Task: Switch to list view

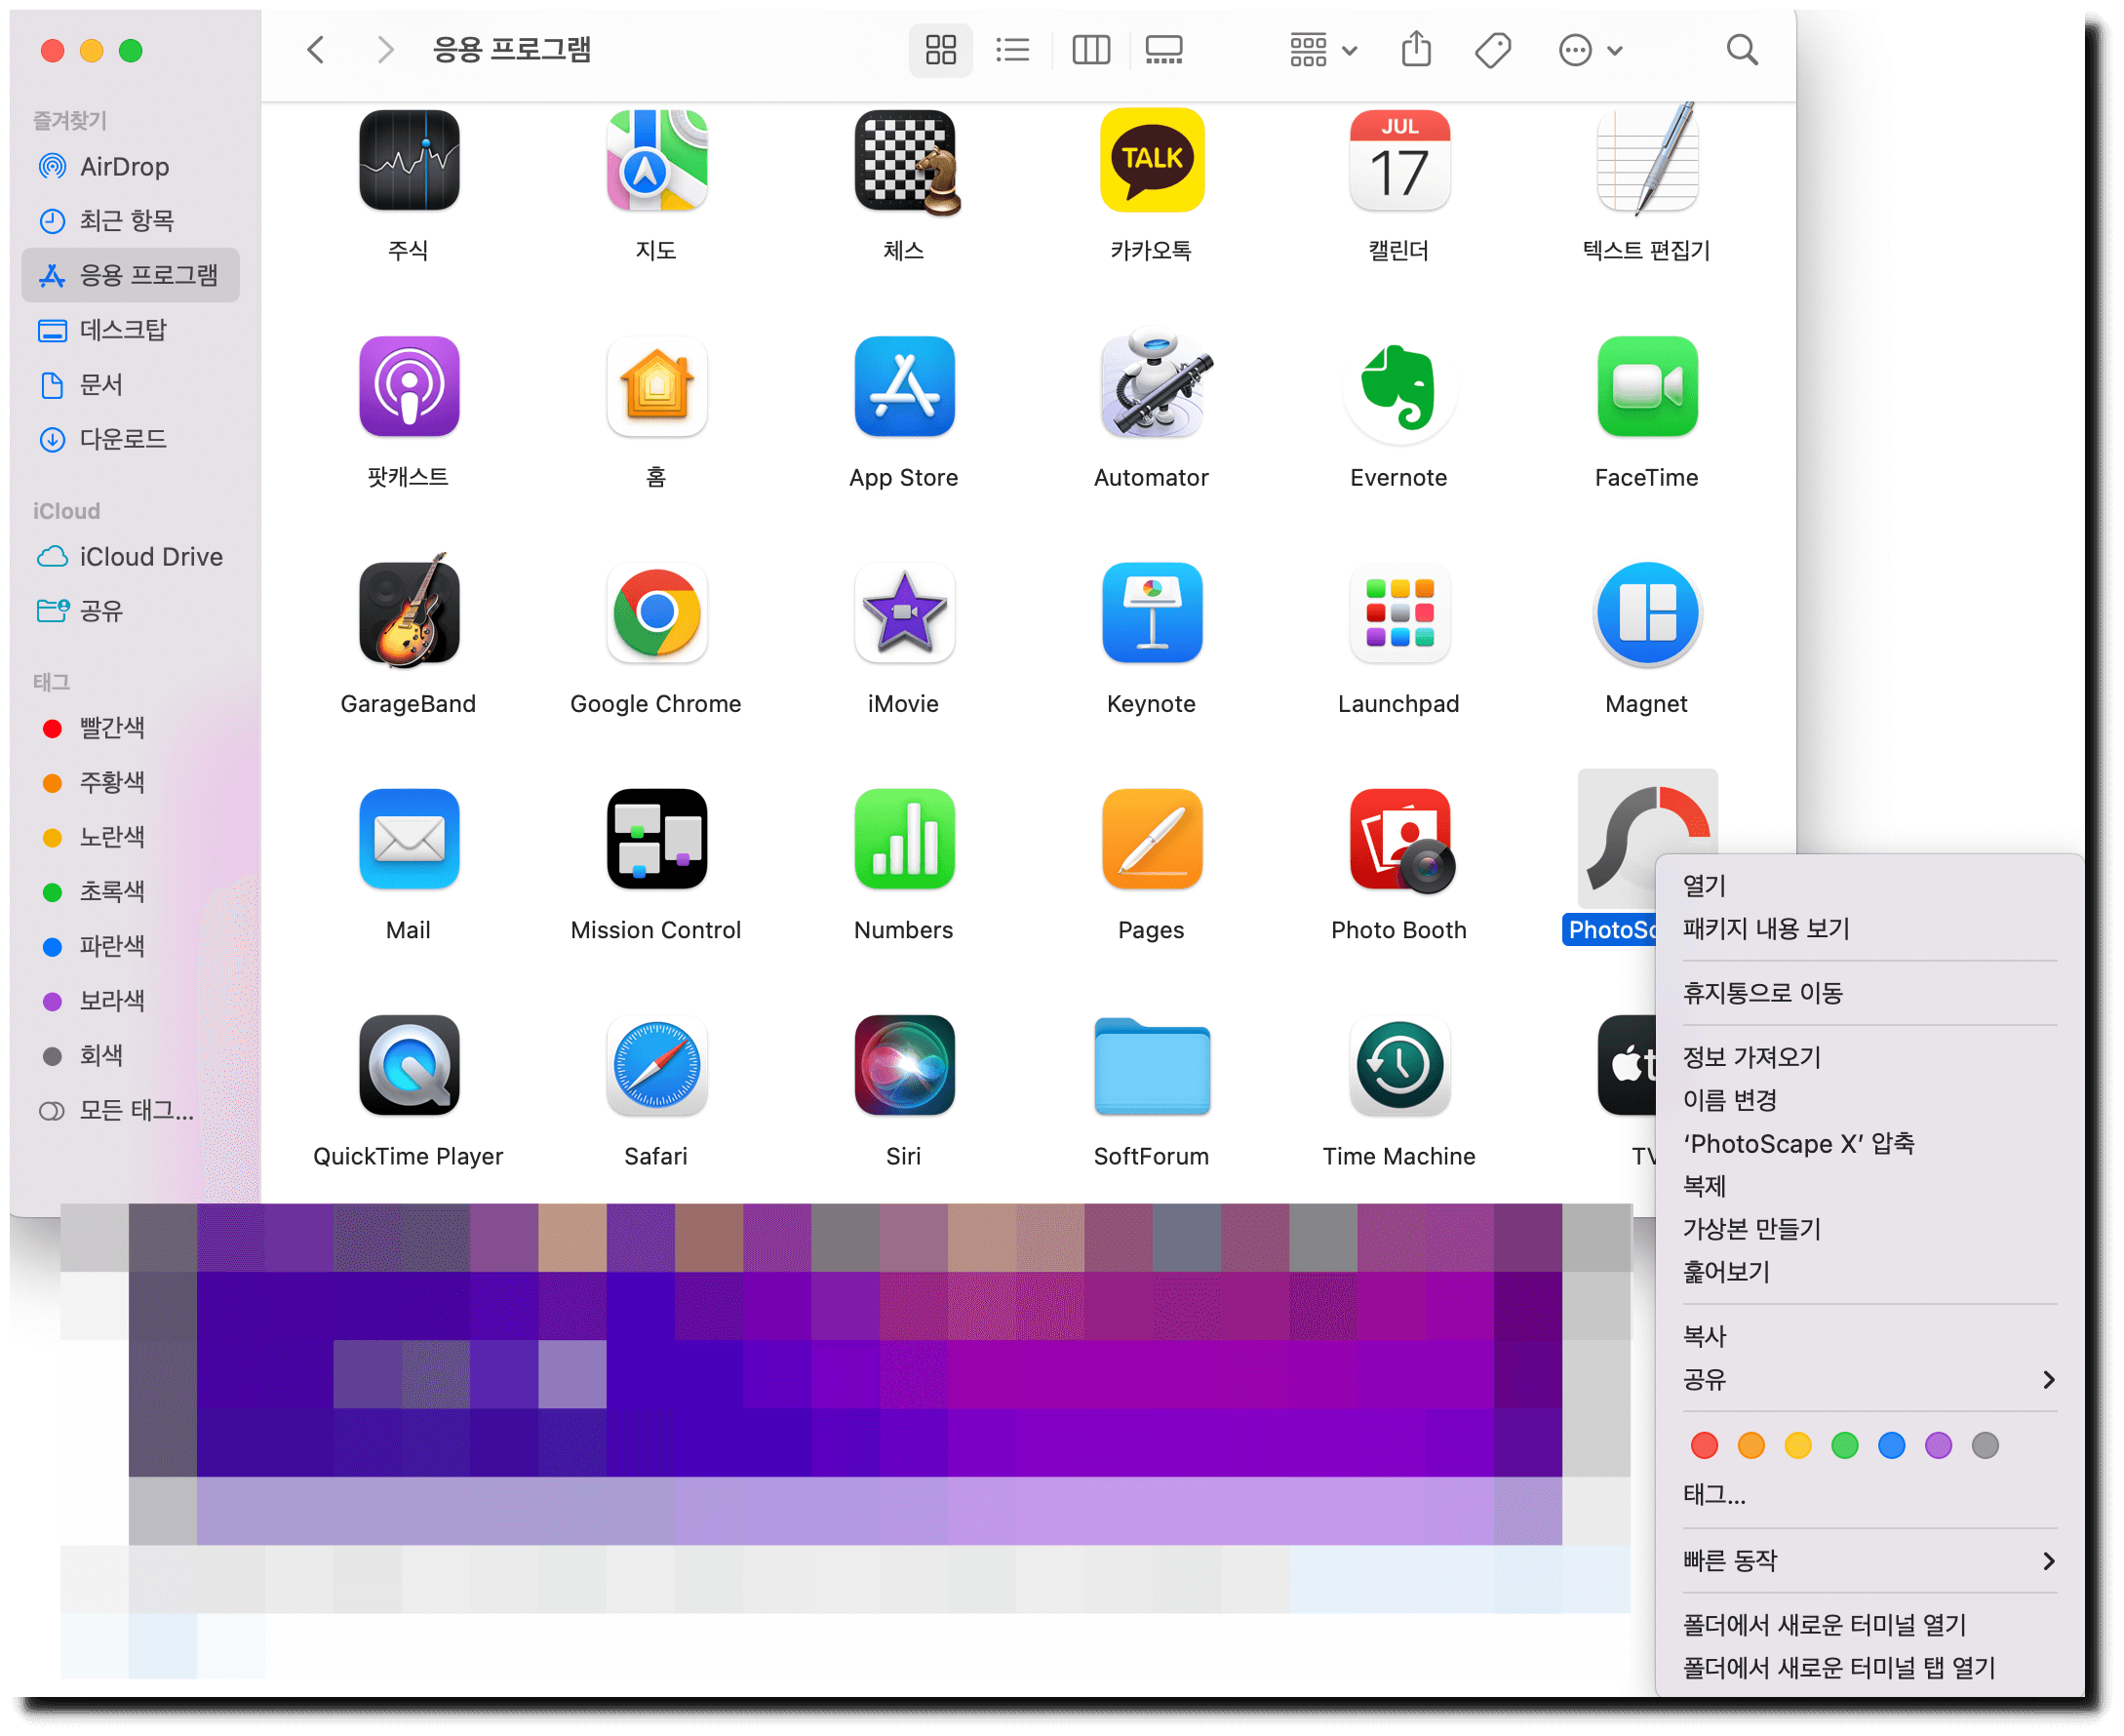Action: [1012, 50]
